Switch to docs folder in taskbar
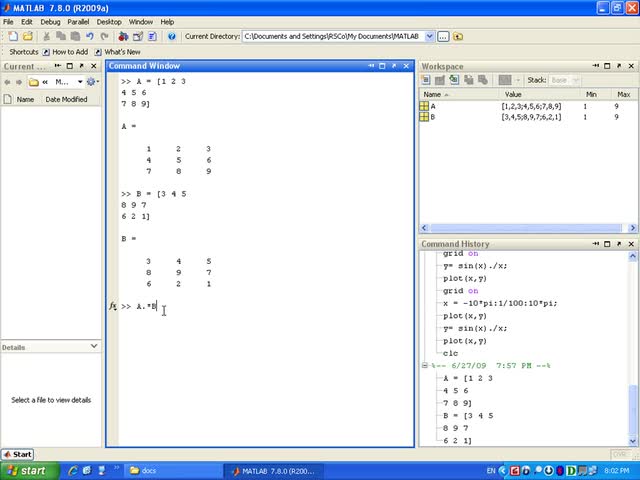The image size is (640, 480). pos(173,471)
